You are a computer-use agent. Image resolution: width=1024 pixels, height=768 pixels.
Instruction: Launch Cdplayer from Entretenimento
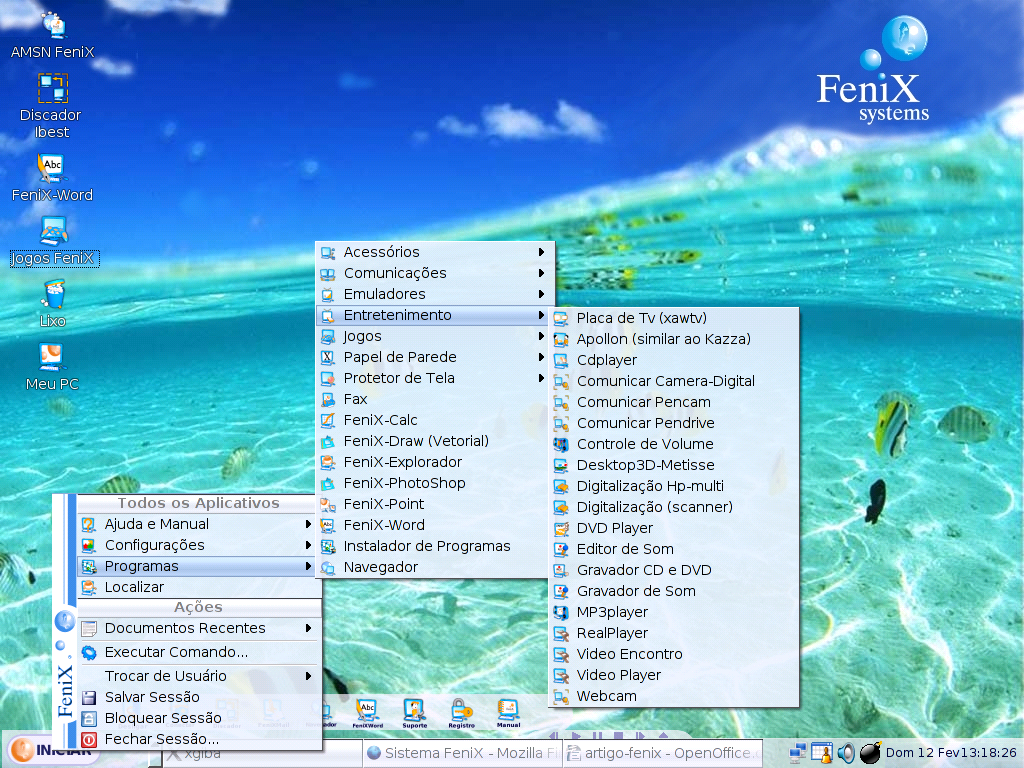click(x=673, y=360)
